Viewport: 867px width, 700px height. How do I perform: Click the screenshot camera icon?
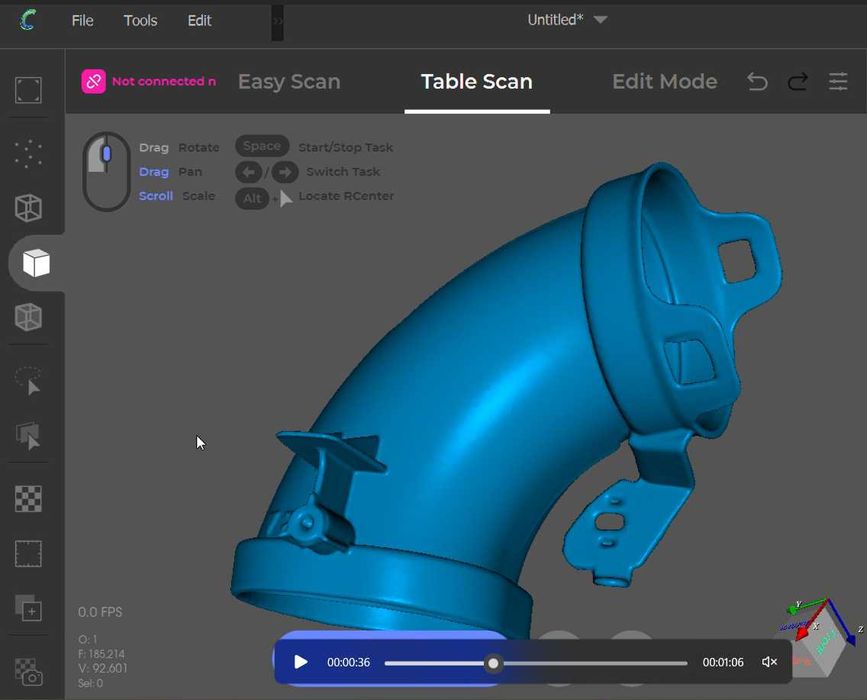pyautogui.click(x=28, y=672)
